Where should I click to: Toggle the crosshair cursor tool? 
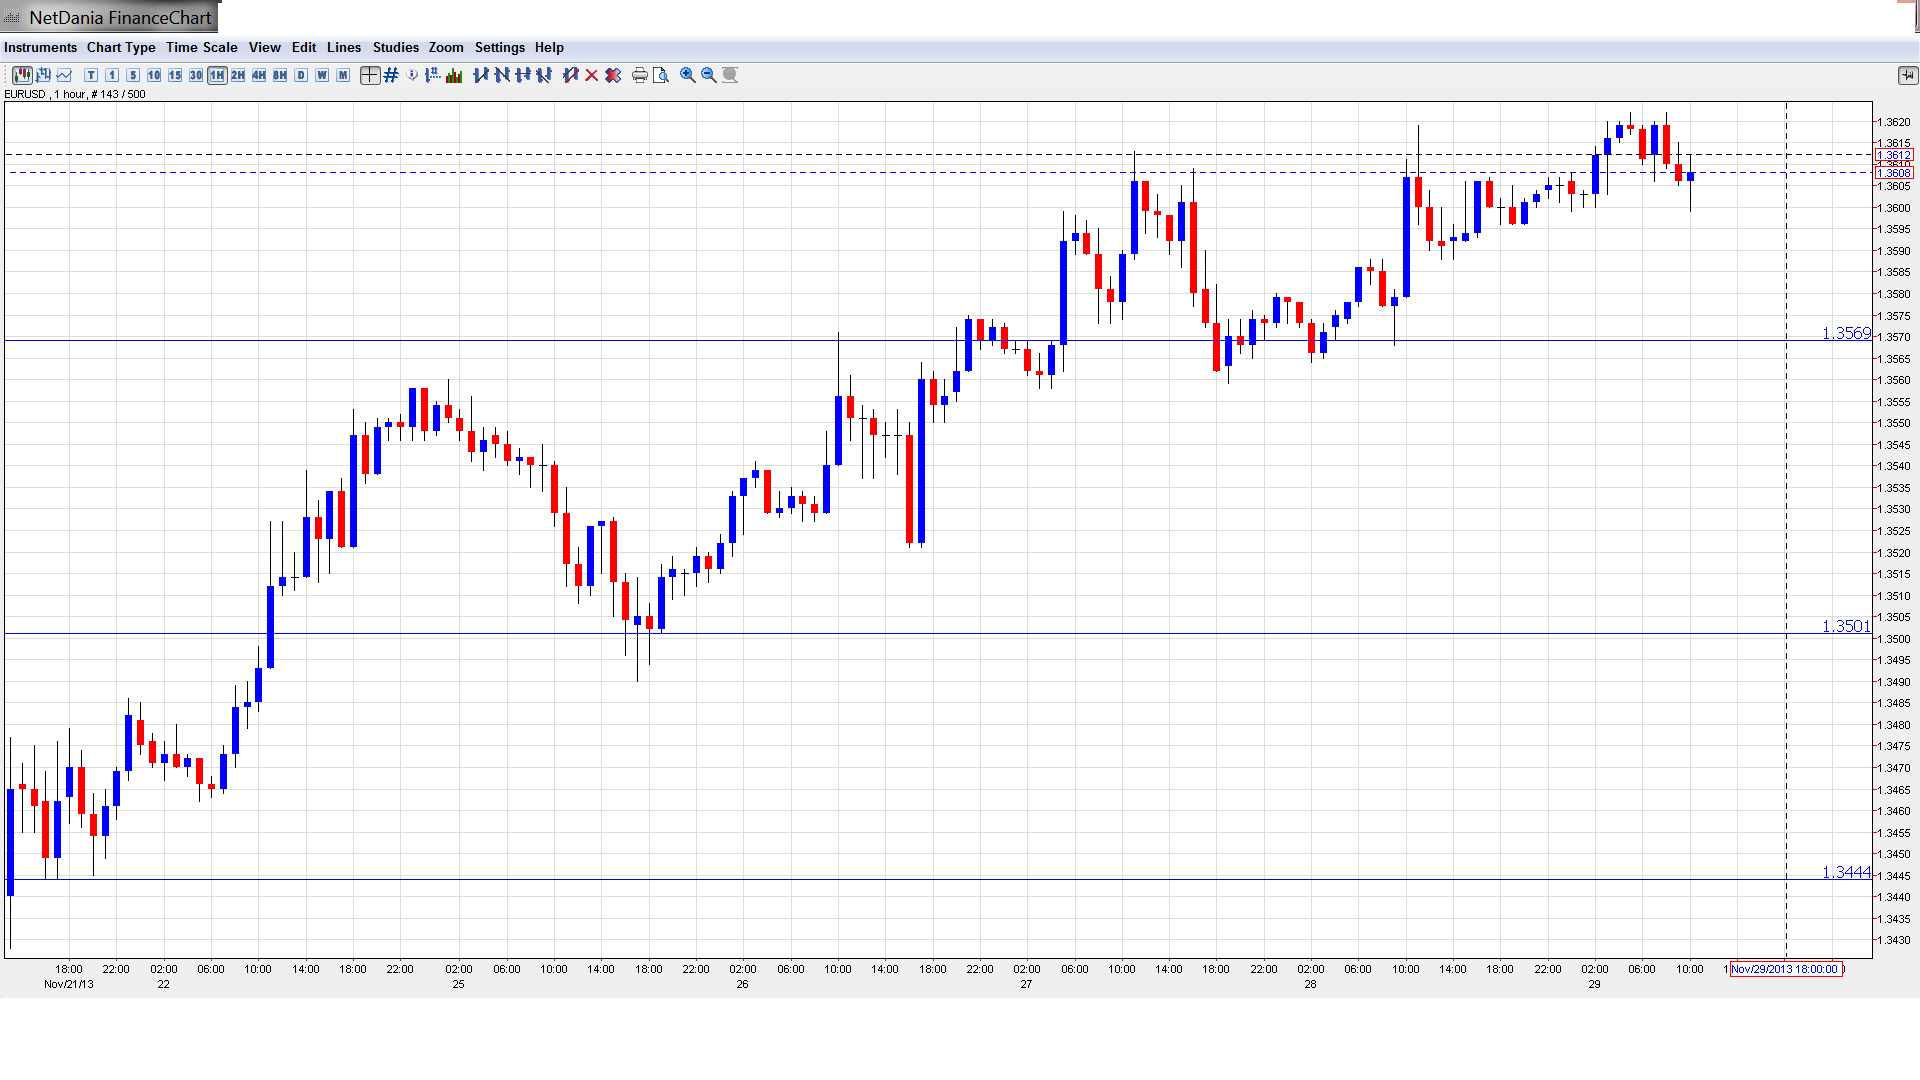tap(370, 75)
